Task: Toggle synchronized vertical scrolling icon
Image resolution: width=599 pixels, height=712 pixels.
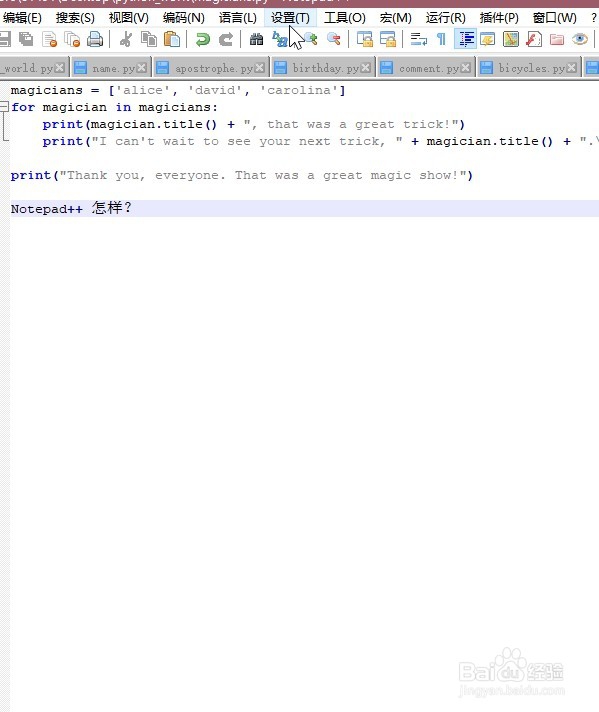Action: [364, 39]
